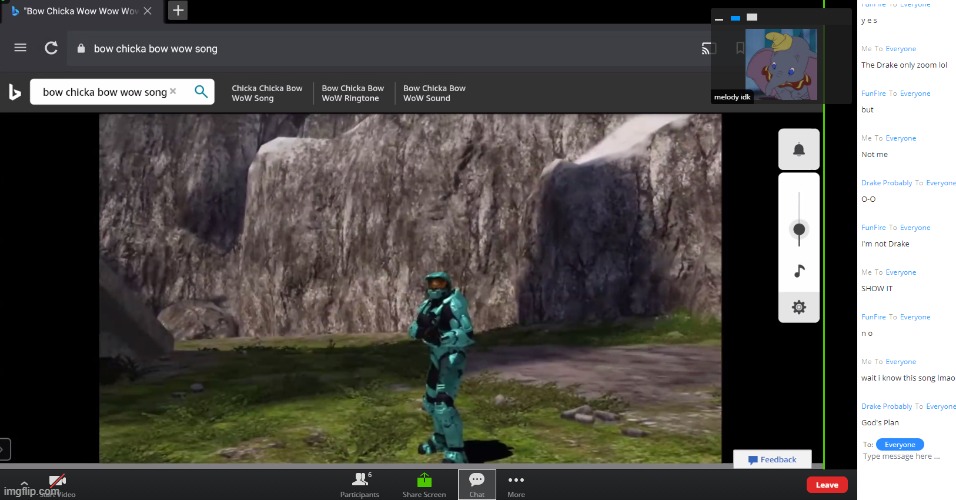Screen dimensions: 956x500
Task: Reload the page with the refresh icon
Action: point(51,48)
